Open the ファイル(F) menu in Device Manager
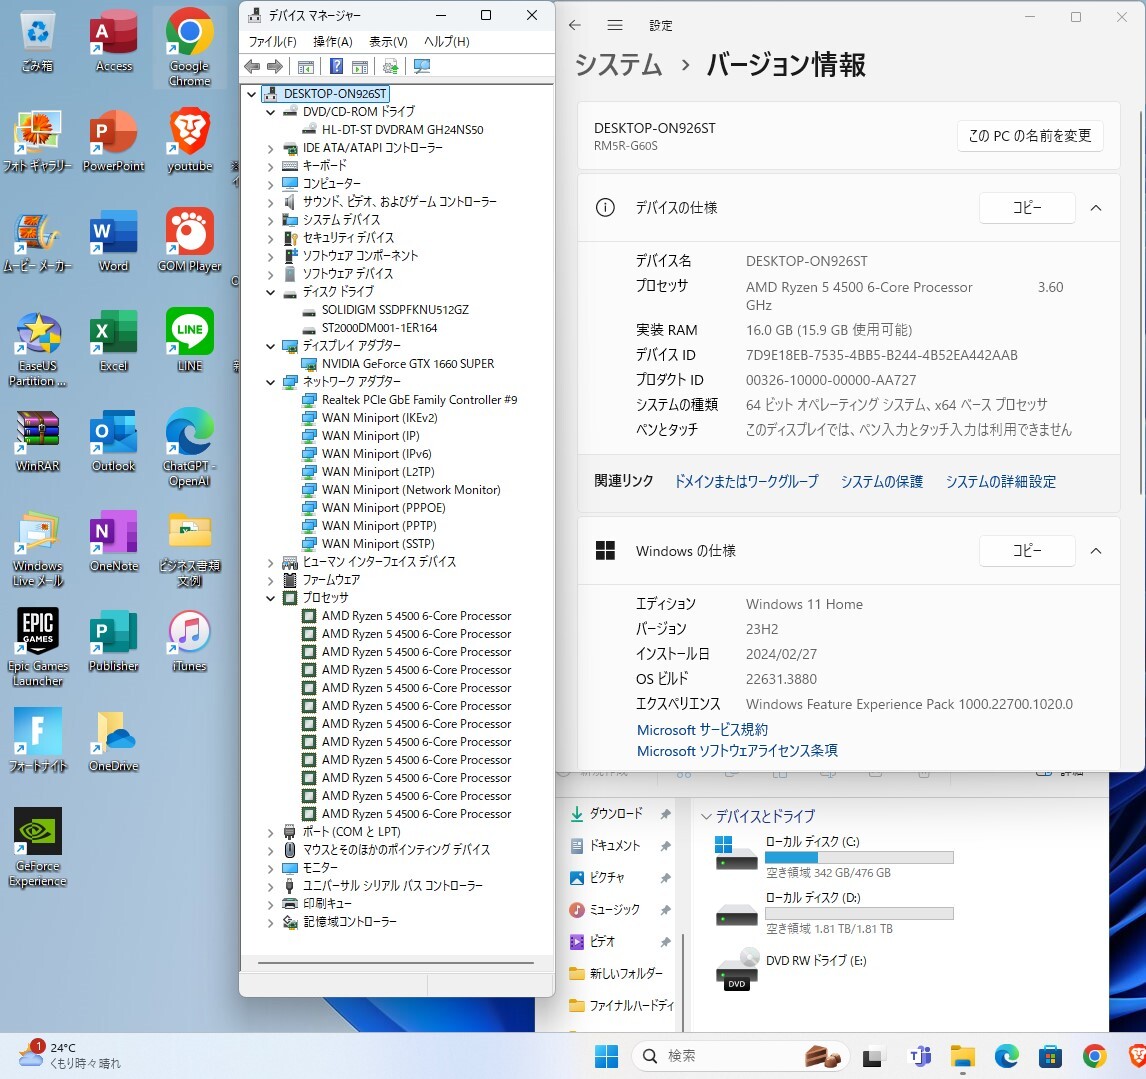 (273, 42)
